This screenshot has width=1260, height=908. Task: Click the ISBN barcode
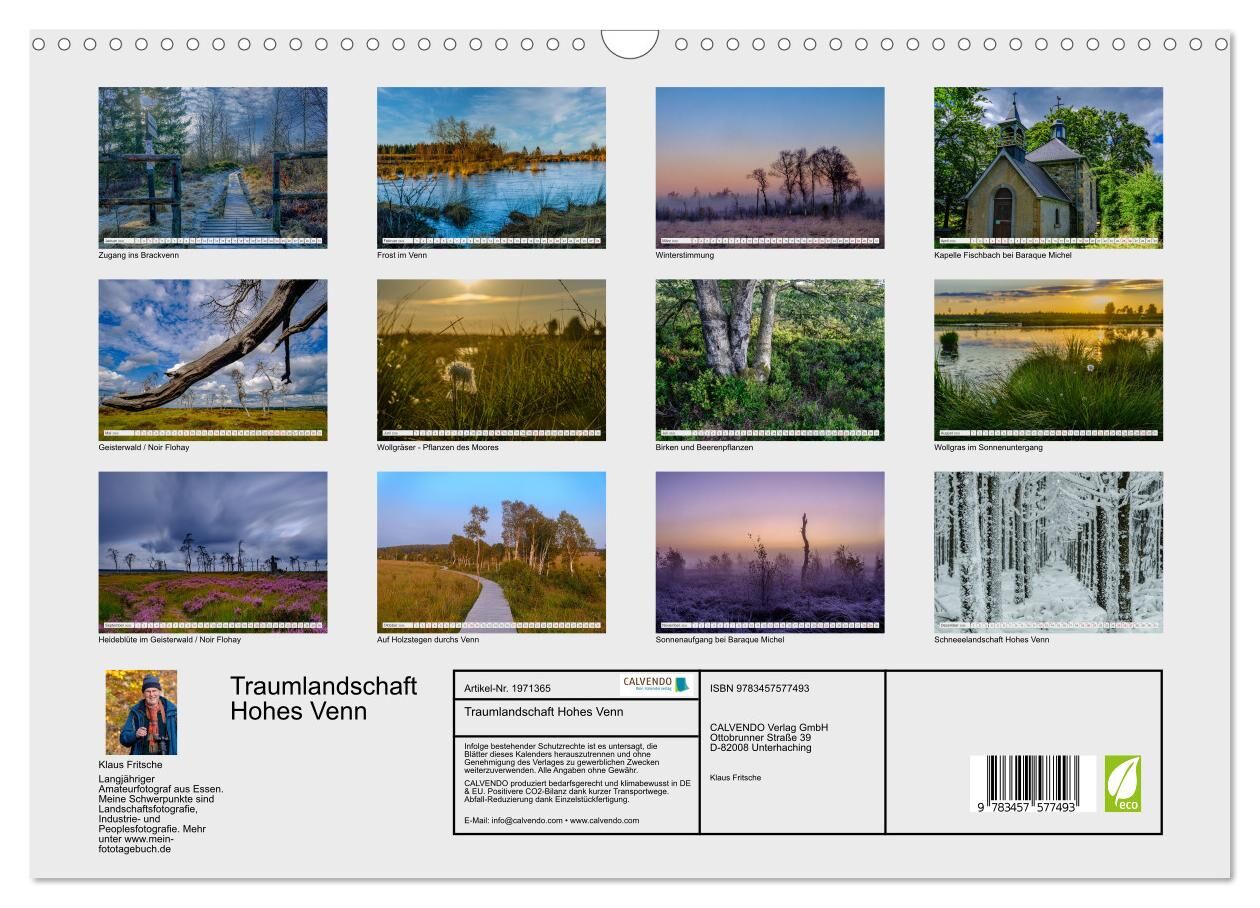click(x=1032, y=783)
